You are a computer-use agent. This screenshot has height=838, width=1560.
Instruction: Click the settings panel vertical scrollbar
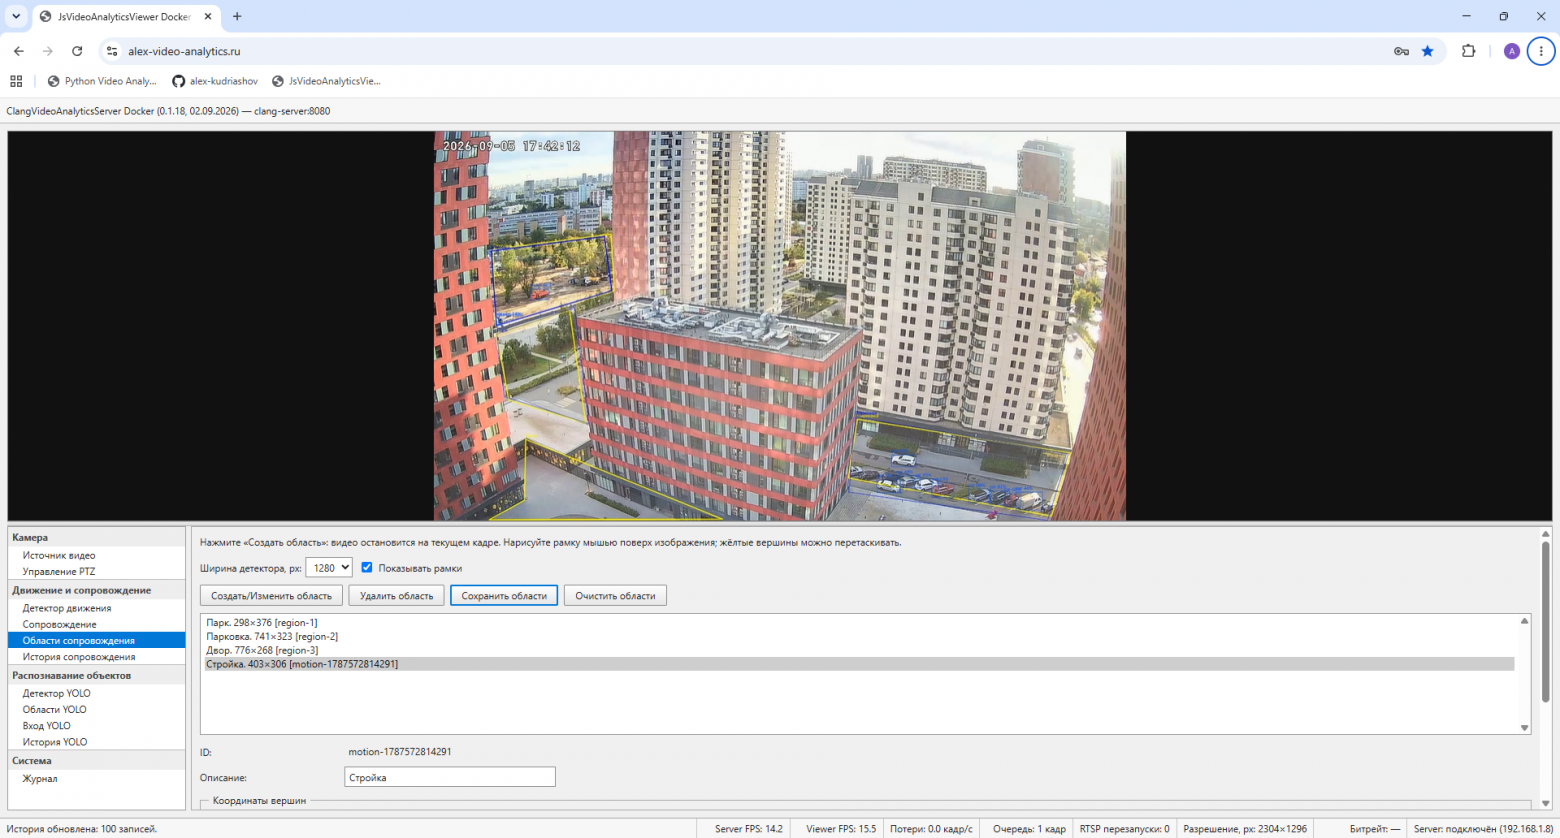(x=1545, y=622)
